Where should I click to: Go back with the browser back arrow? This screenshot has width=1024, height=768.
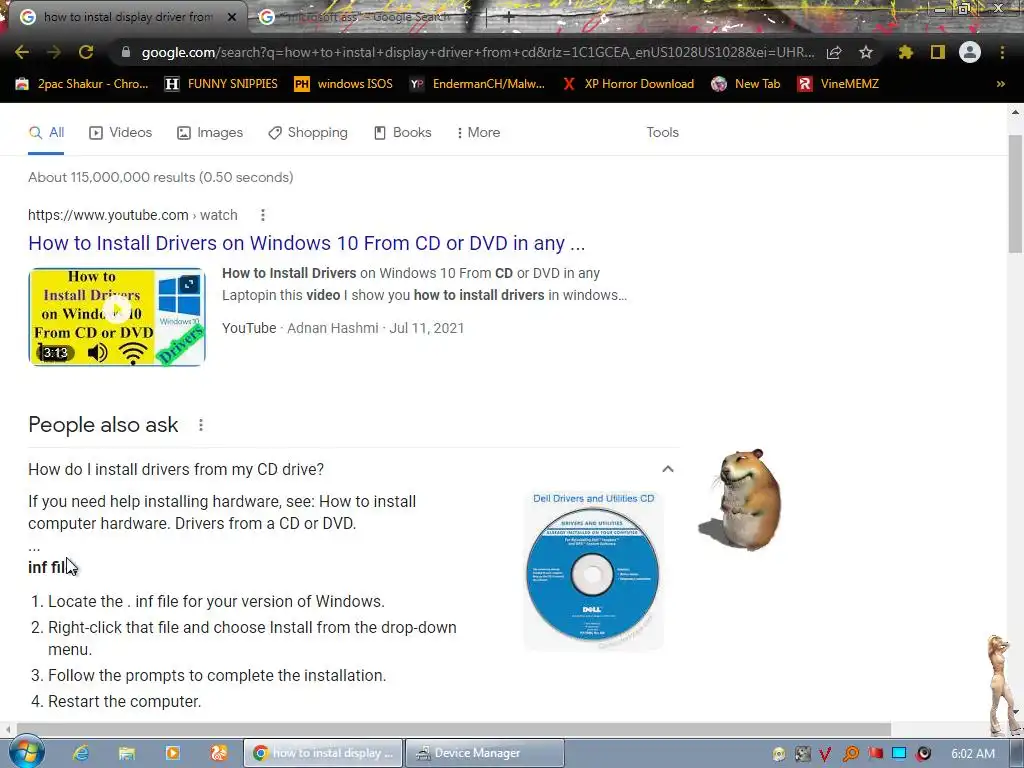coord(22,52)
